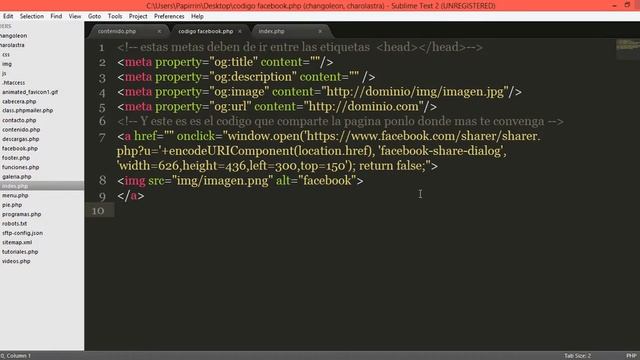The height and width of the screenshot is (360, 640).
Task: Click the minimap code preview
Action: 628,49
